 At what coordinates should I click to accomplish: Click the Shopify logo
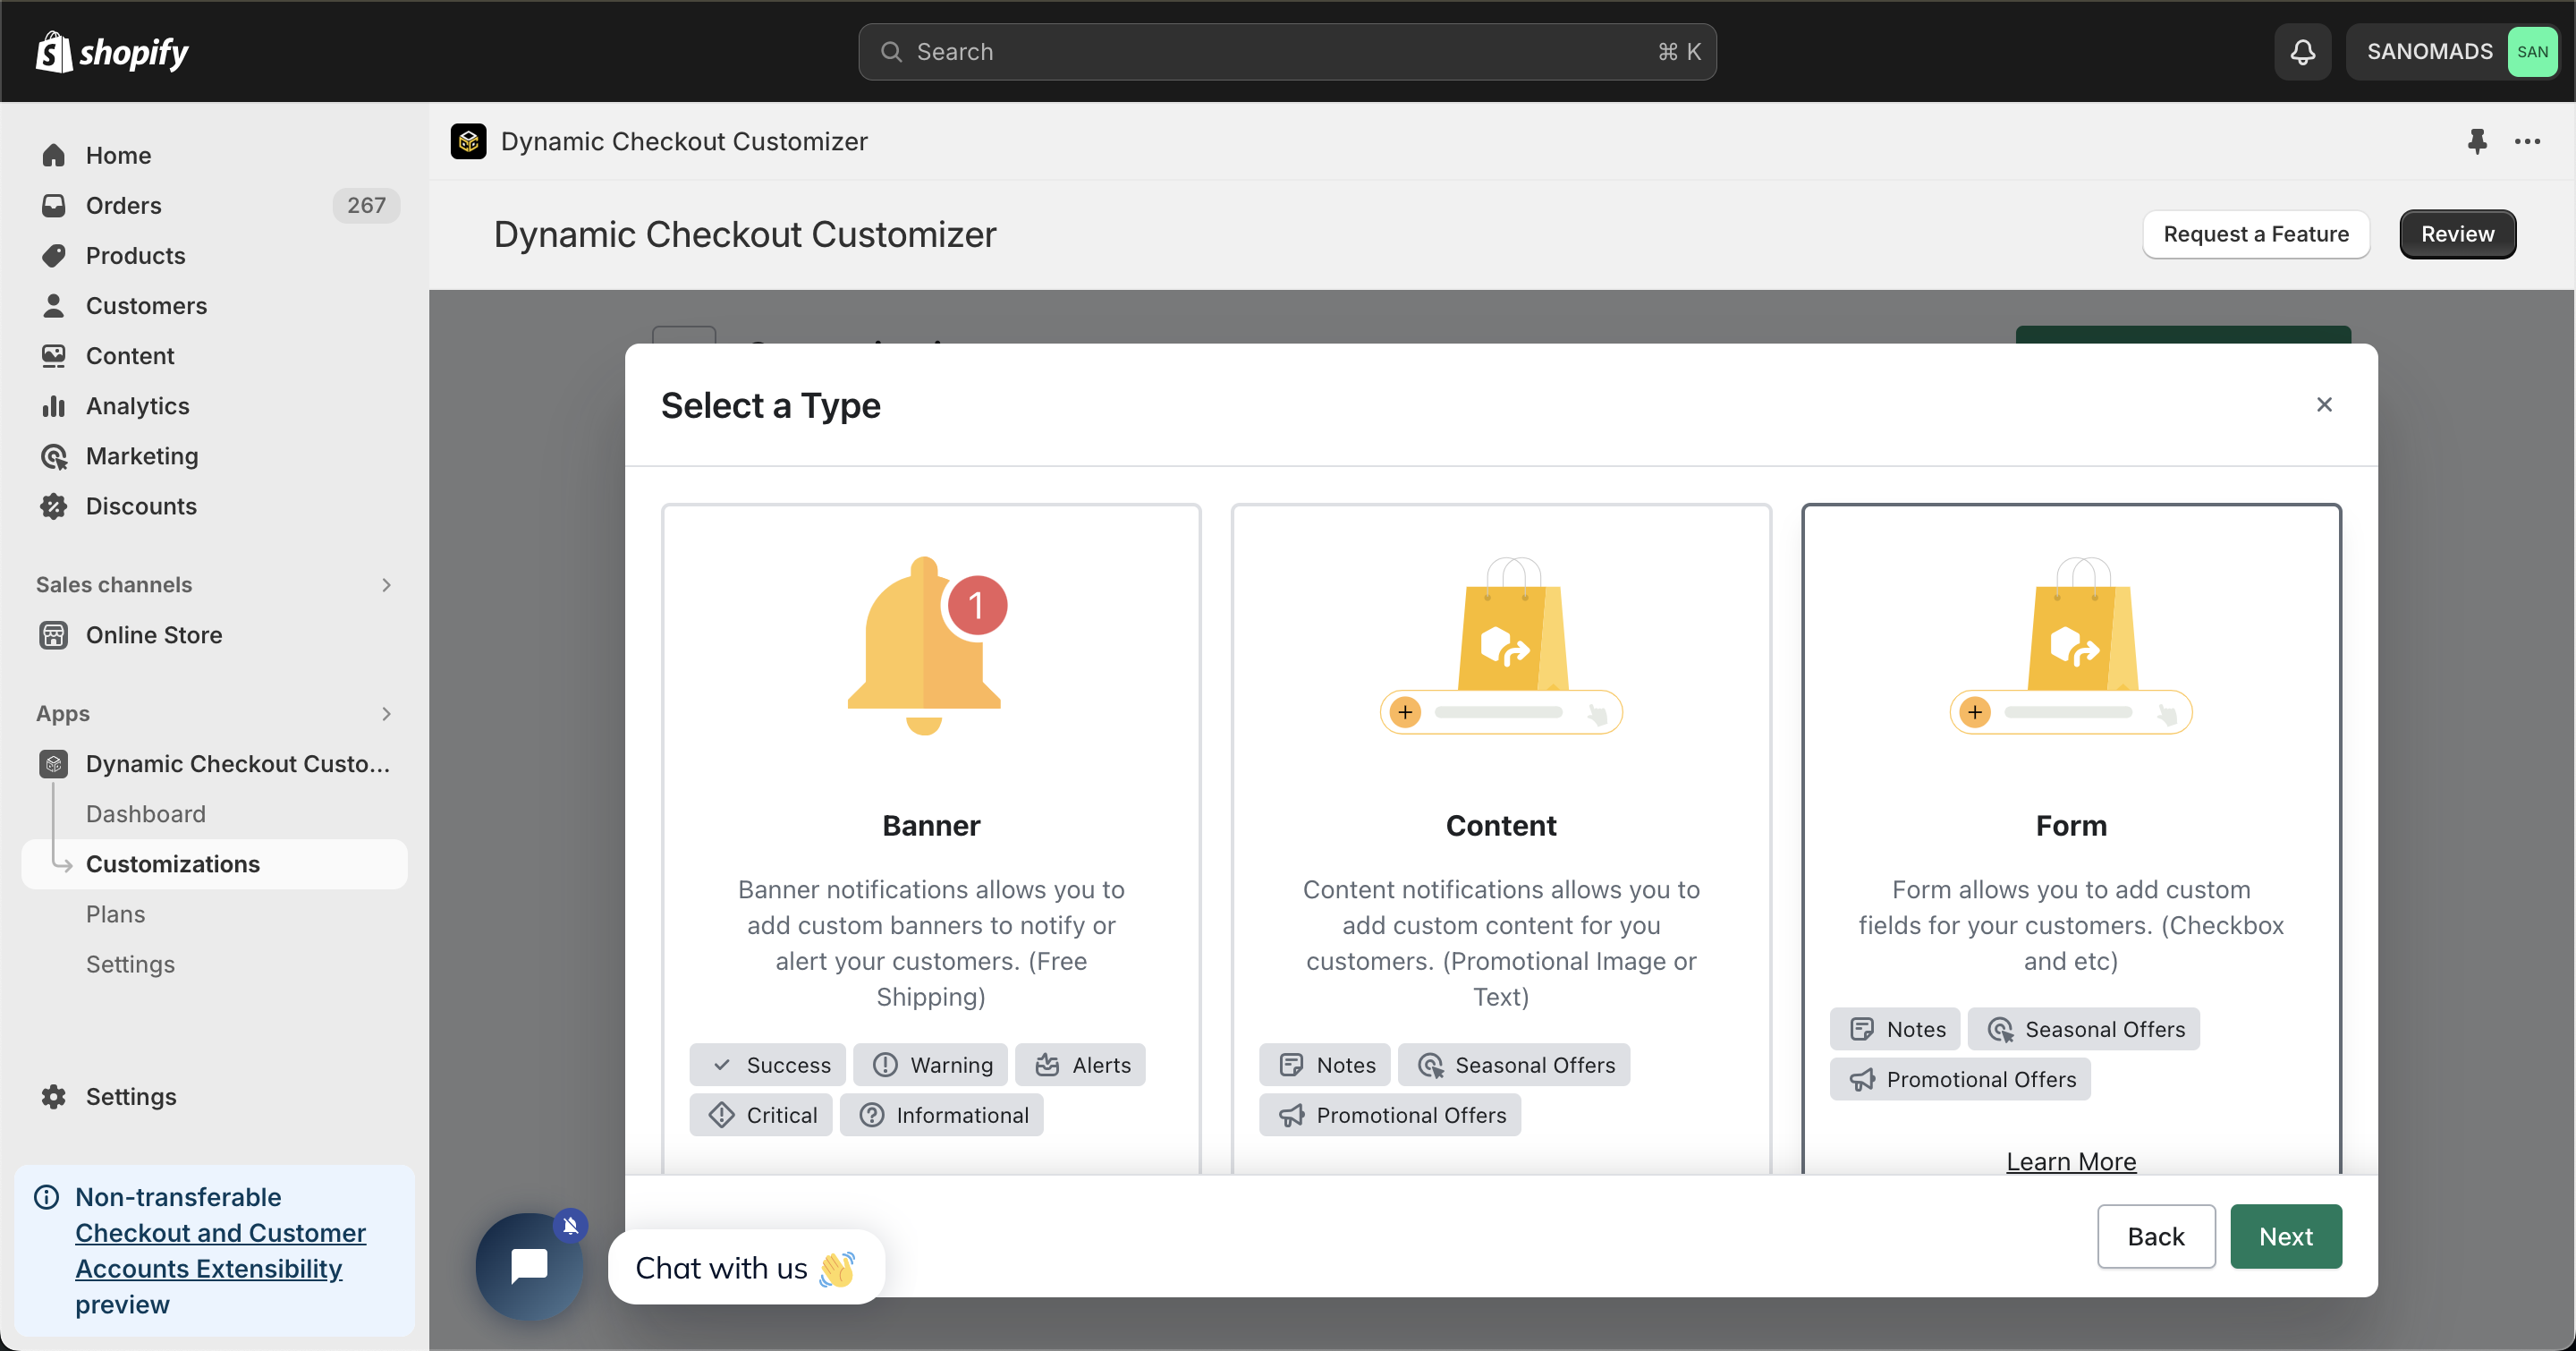point(112,52)
